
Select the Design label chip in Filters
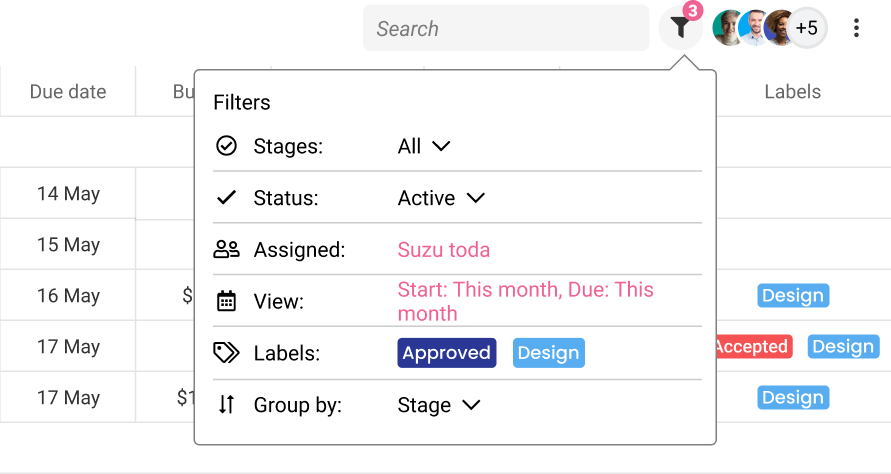pos(548,353)
